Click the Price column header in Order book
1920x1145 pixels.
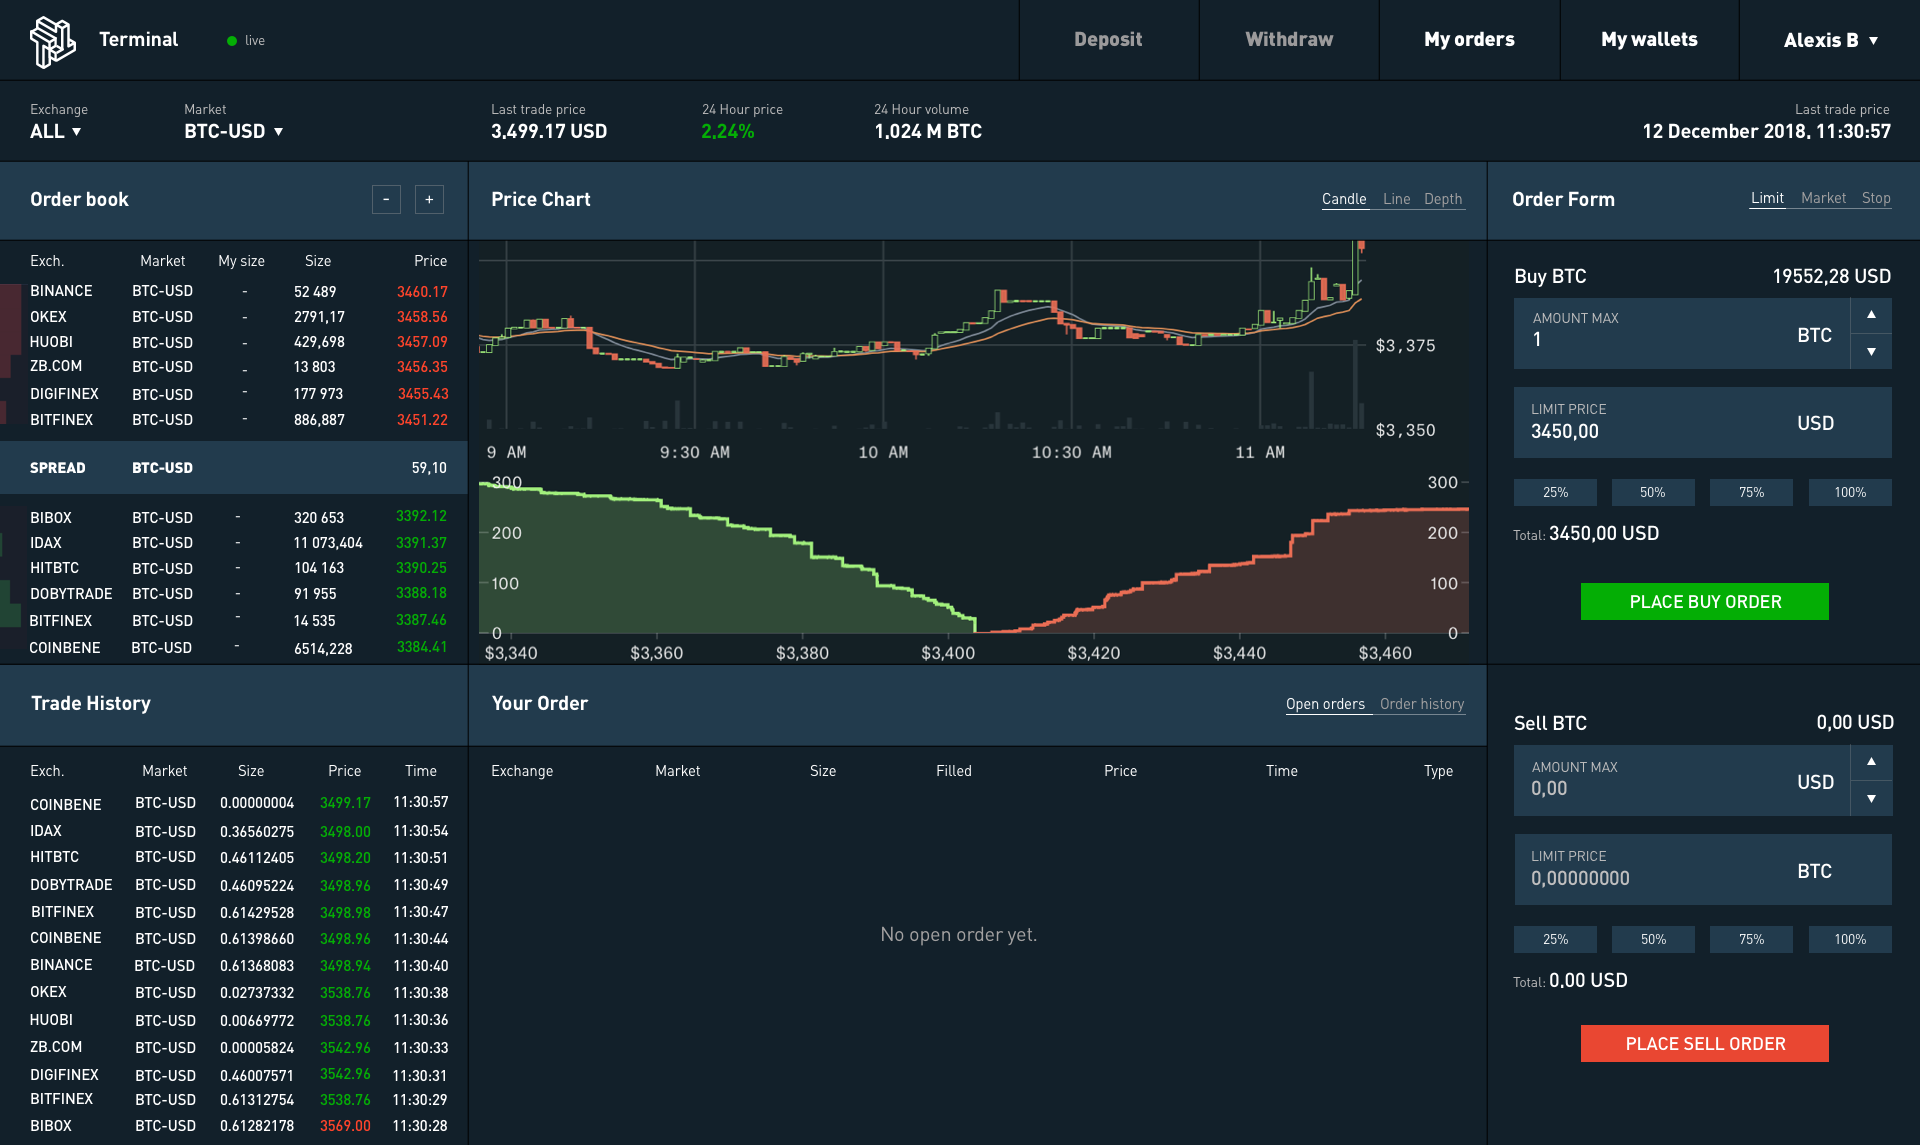click(x=431, y=261)
